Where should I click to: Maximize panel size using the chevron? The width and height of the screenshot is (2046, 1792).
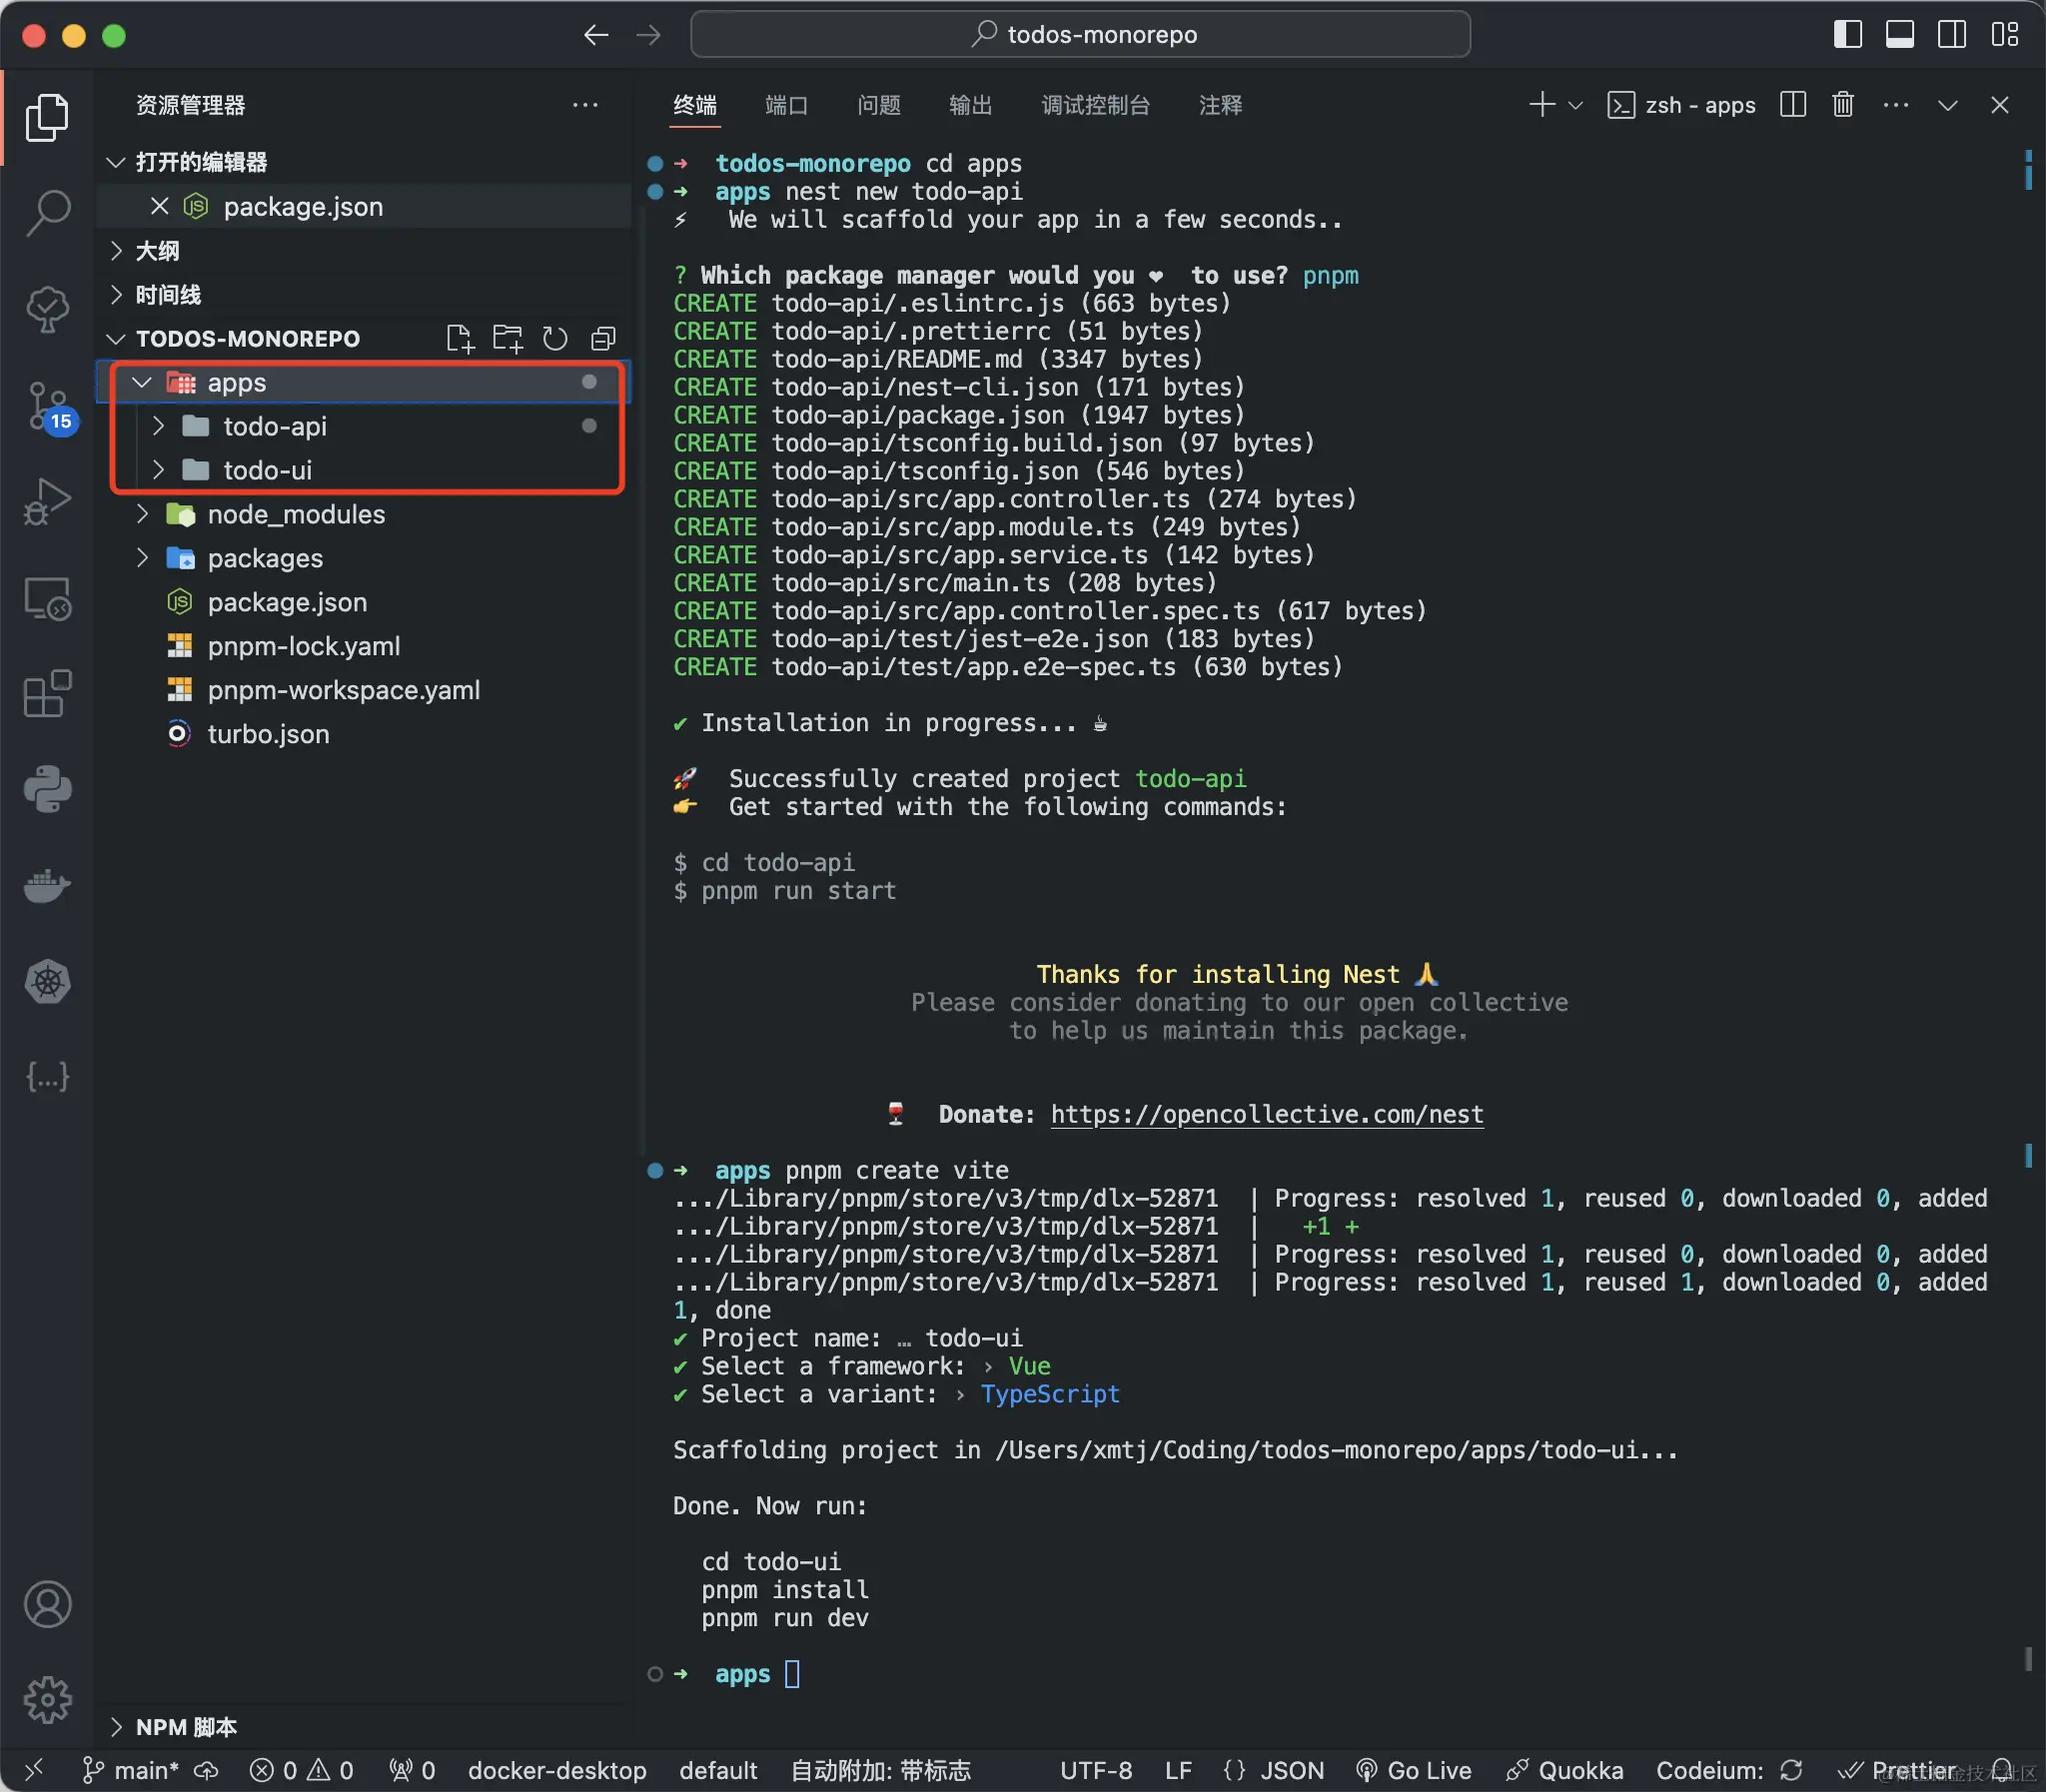[x=1947, y=105]
